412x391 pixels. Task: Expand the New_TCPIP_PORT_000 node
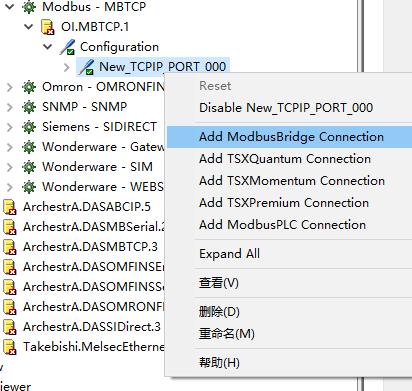tap(67, 67)
